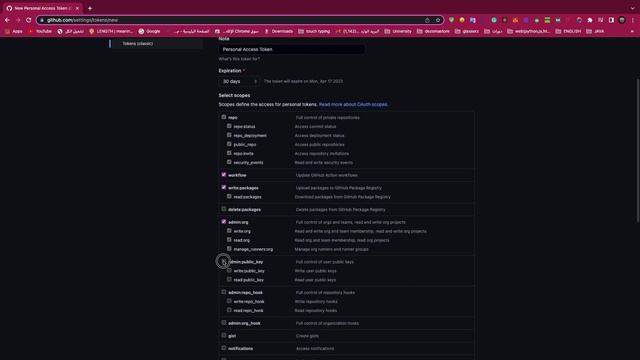The width and height of the screenshot is (640, 360).
Task: Click the 'Access notifications' description text
Action: click(x=315, y=349)
